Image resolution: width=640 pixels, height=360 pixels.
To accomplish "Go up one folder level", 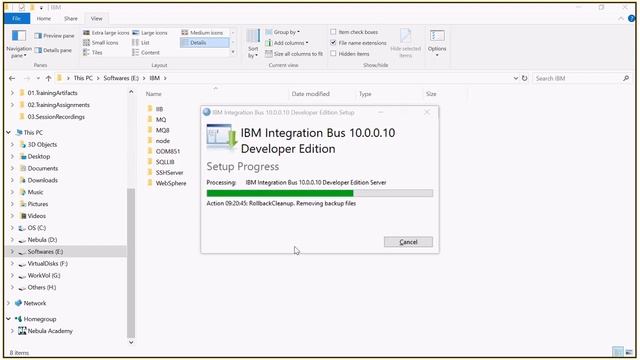I will [x=49, y=78].
